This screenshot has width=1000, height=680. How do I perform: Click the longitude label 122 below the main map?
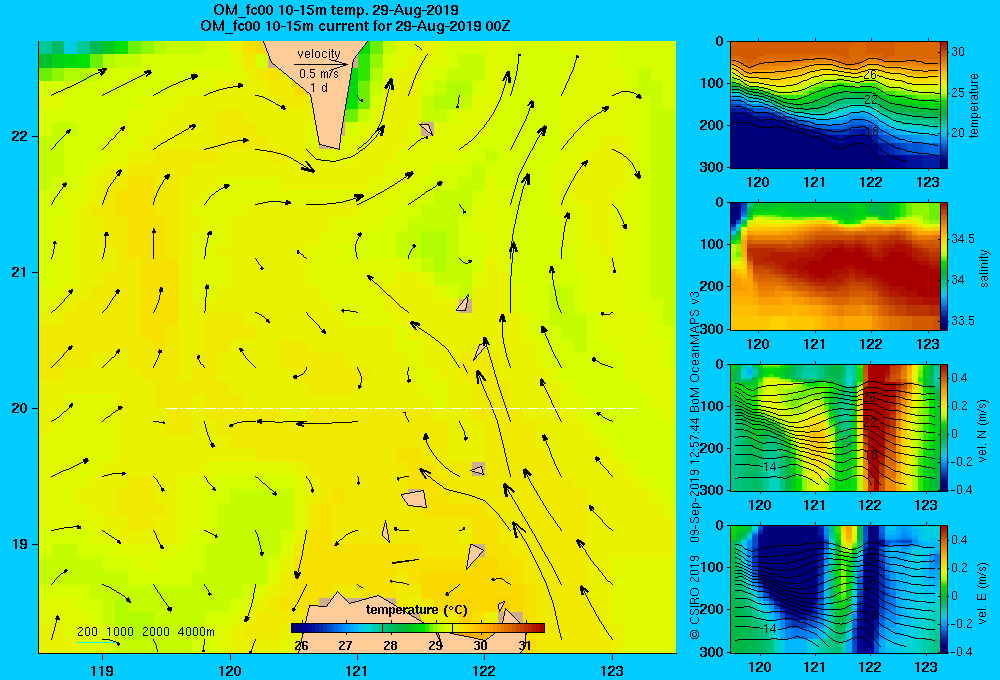click(x=484, y=670)
